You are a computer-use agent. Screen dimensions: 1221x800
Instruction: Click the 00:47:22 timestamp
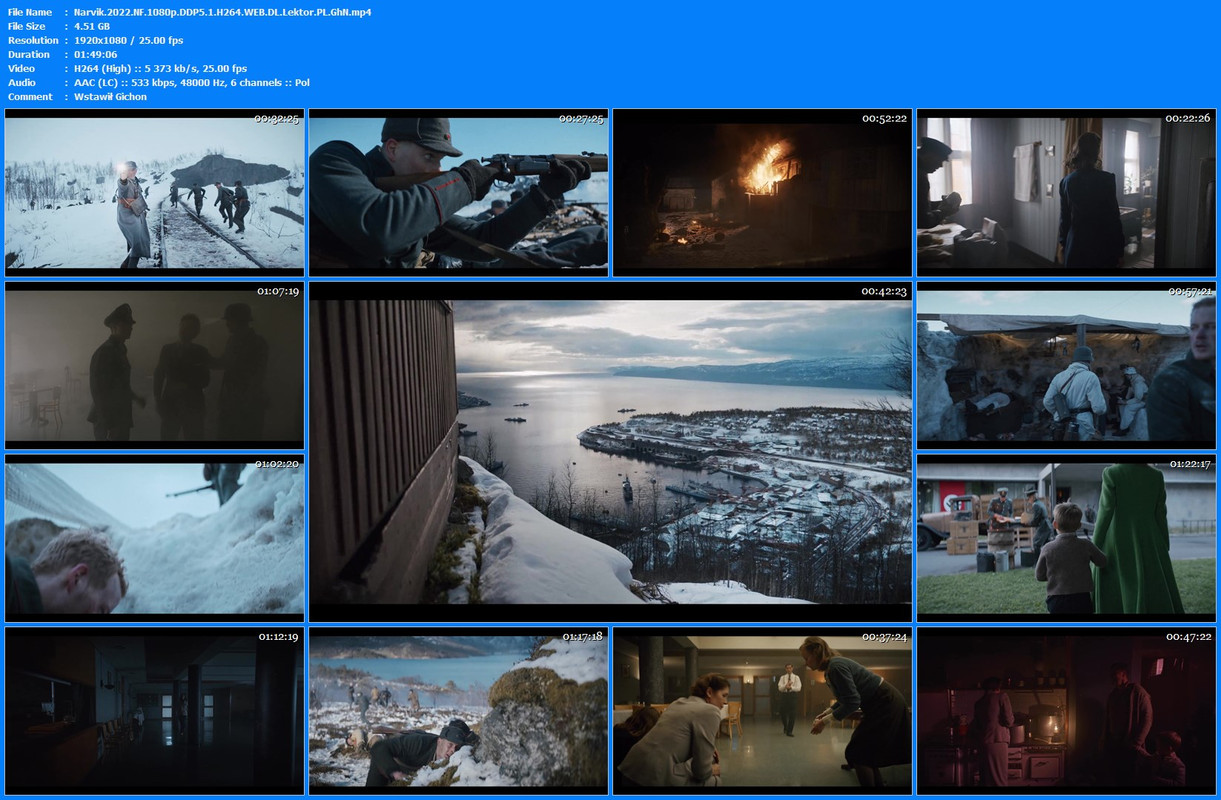1188,636
